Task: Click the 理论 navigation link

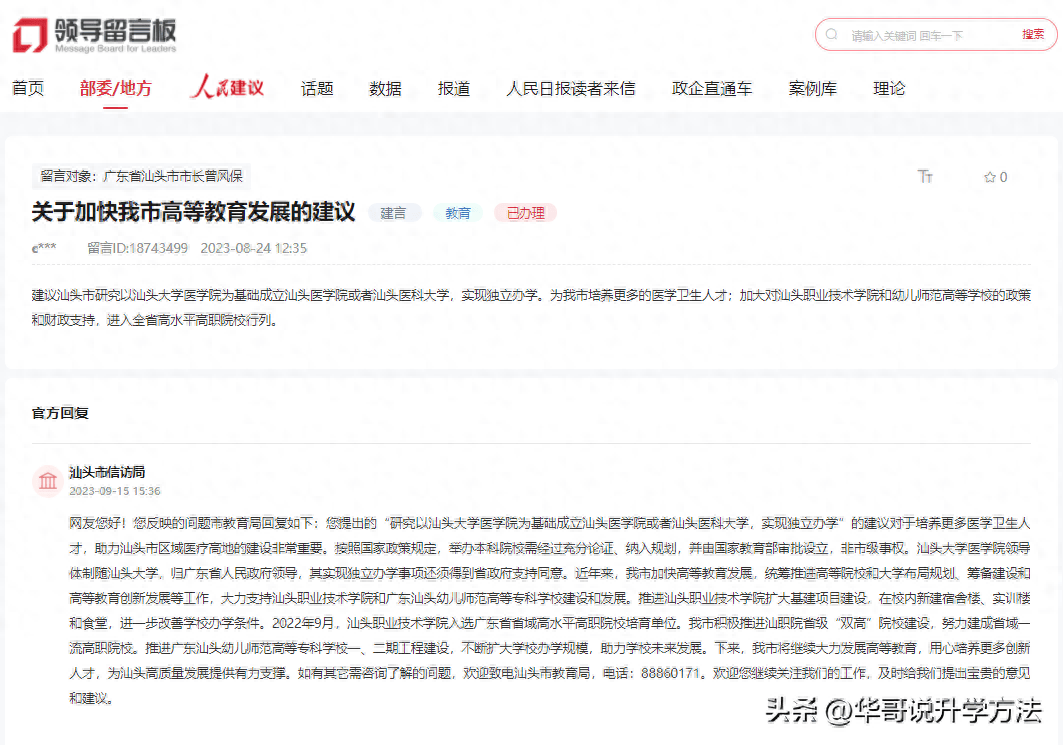Action: (888, 89)
